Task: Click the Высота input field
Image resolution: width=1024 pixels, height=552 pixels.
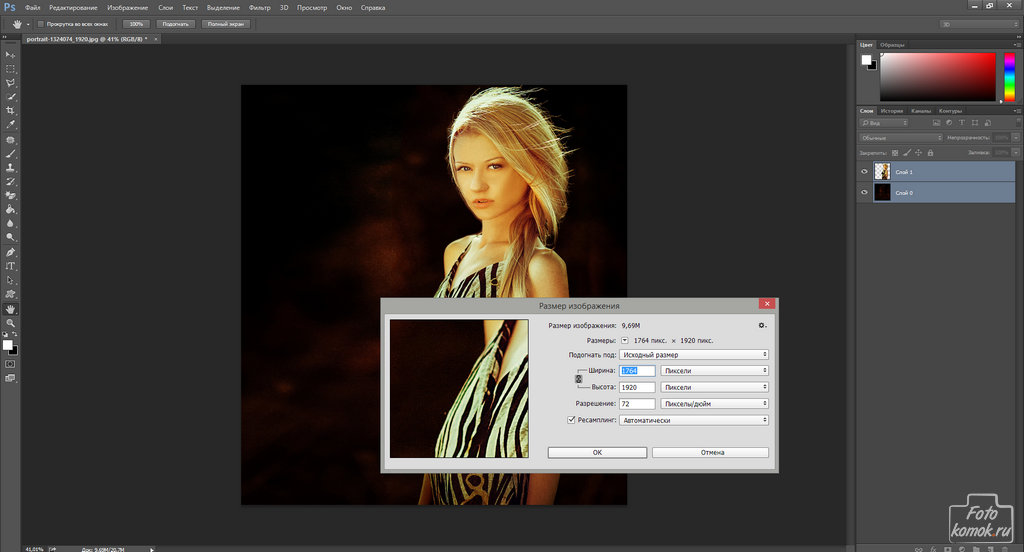Action: pos(637,387)
